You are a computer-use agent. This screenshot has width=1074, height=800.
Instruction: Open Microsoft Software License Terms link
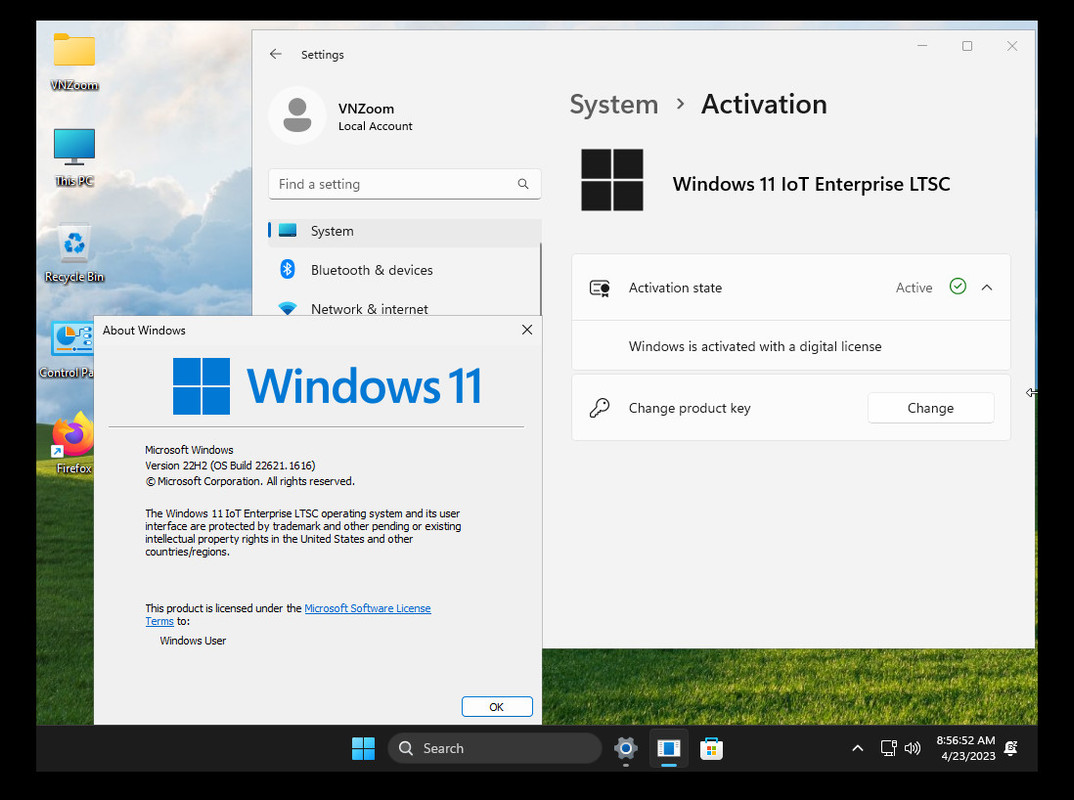pyautogui.click(x=367, y=608)
